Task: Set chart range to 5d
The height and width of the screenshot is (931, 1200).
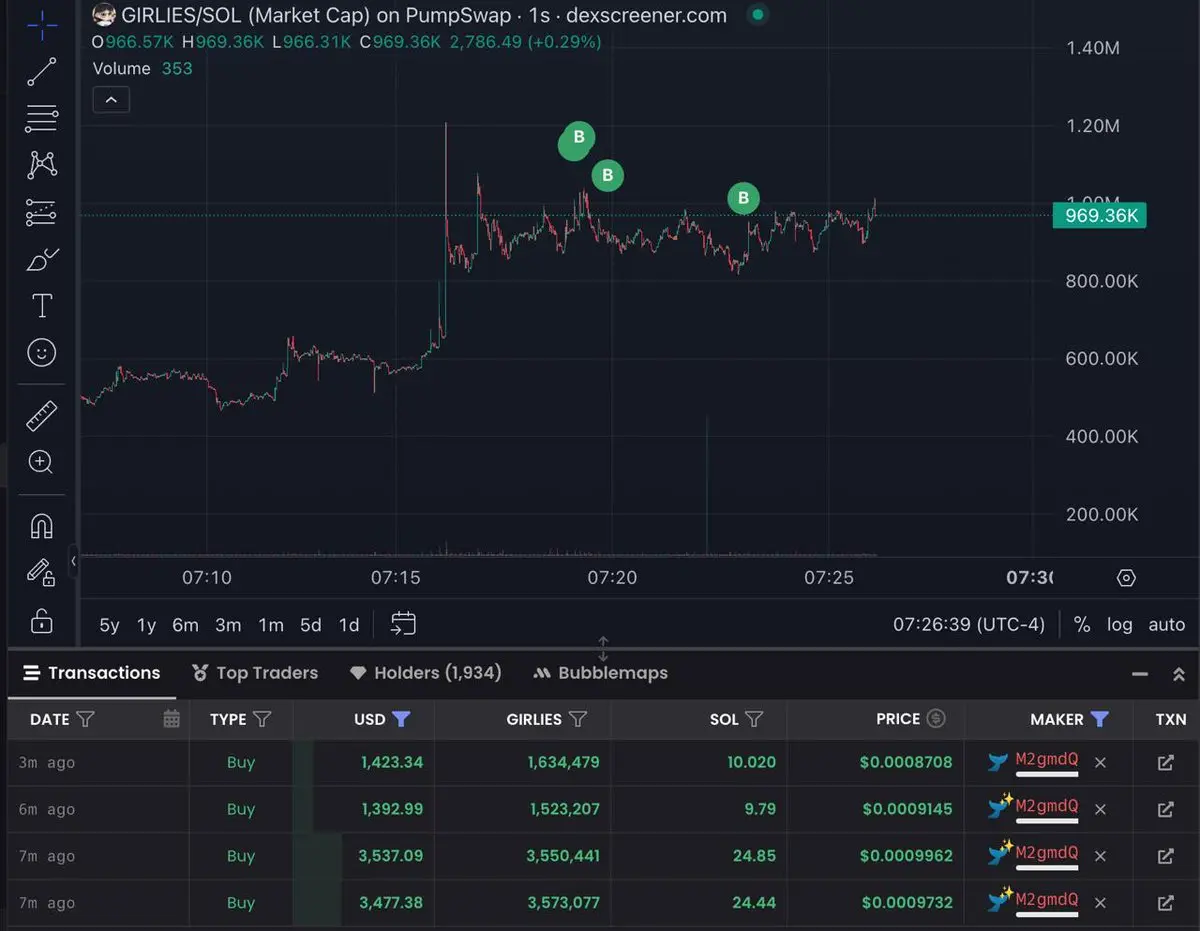Action: pyautogui.click(x=311, y=625)
